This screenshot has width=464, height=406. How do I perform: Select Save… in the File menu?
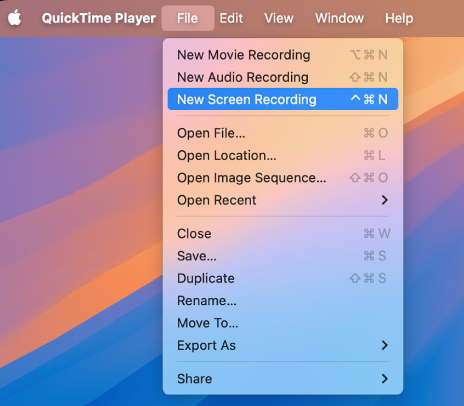(283, 256)
